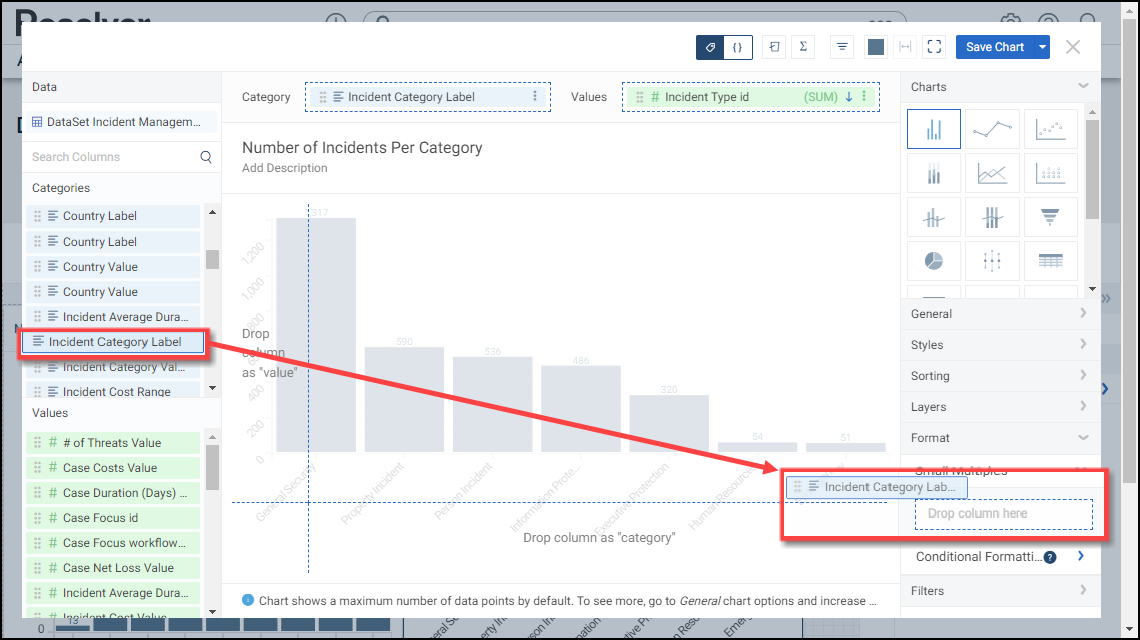Select the dot plot chart type
This screenshot has height=640, width=1140.
pos(1050,173)
